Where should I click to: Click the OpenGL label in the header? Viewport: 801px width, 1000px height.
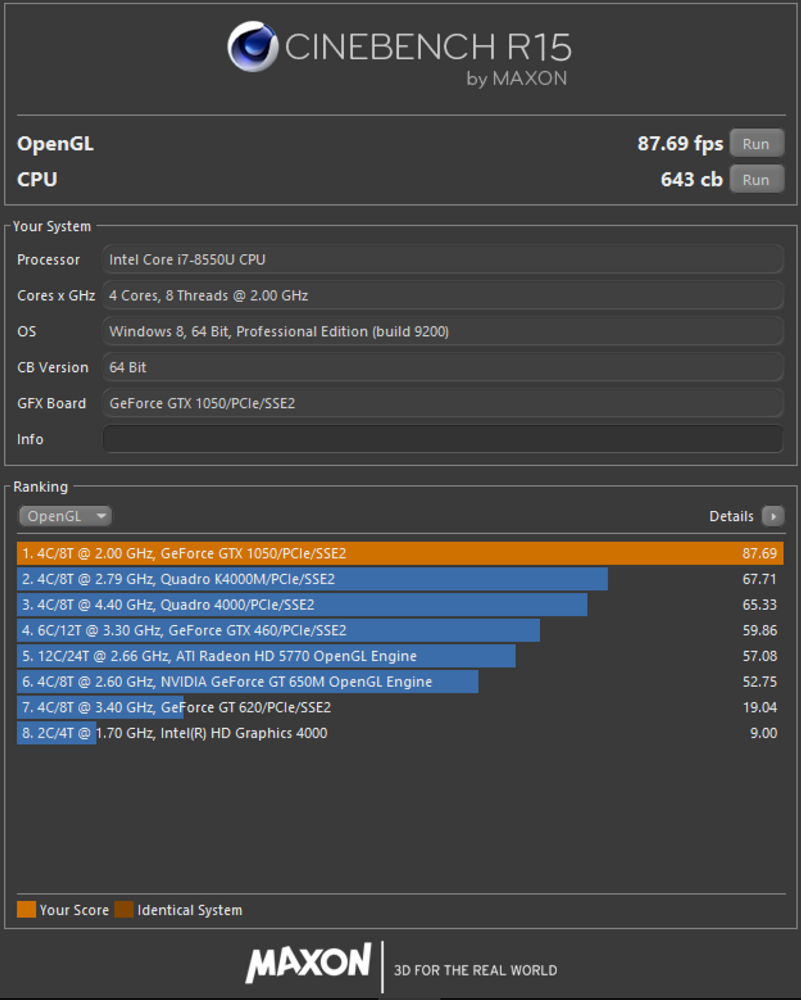pyautogui.click(x=55, y=143)
